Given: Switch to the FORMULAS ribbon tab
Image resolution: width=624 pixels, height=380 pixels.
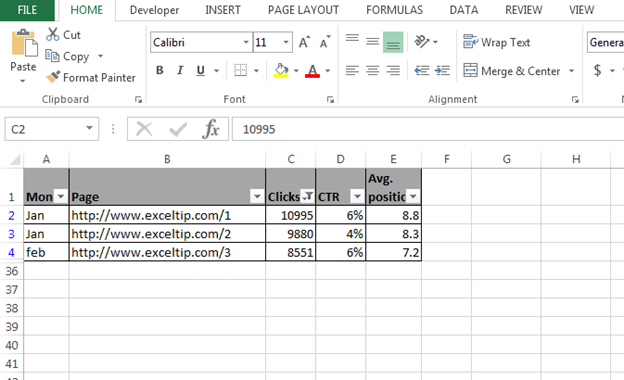Looking at the screenshot, I should pyautogui.click(x=394, y=10).
